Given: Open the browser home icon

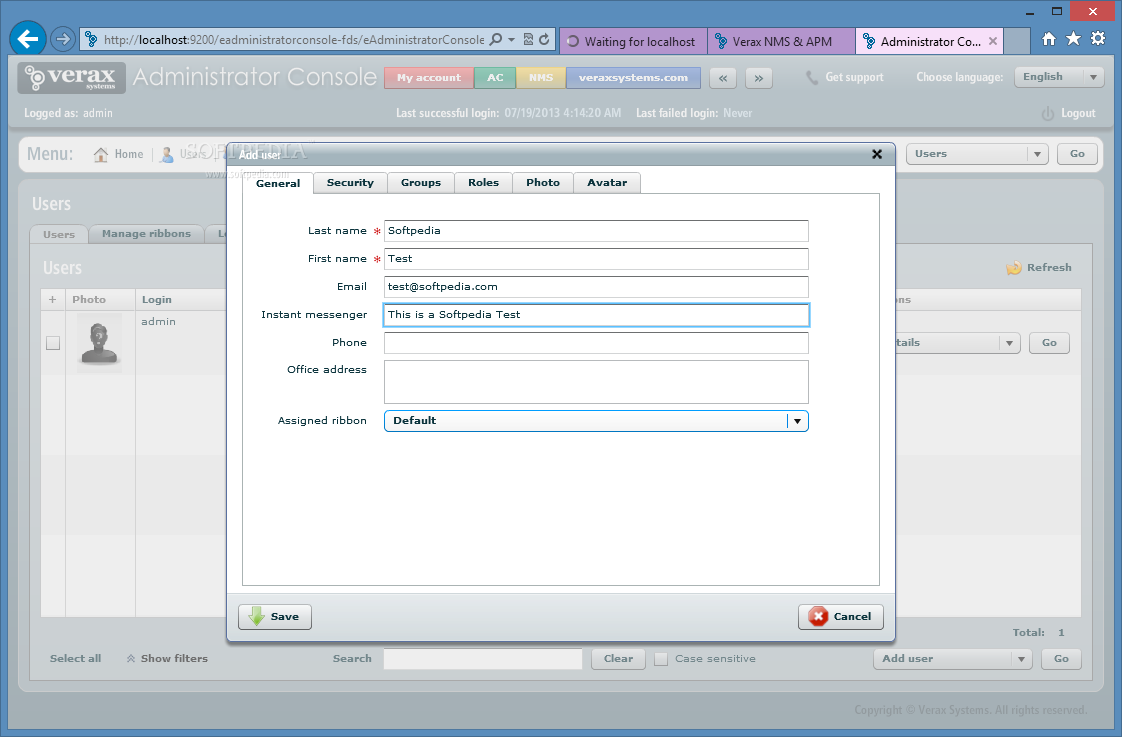Looking at the screenshot, I should (x=1049, y=39).
